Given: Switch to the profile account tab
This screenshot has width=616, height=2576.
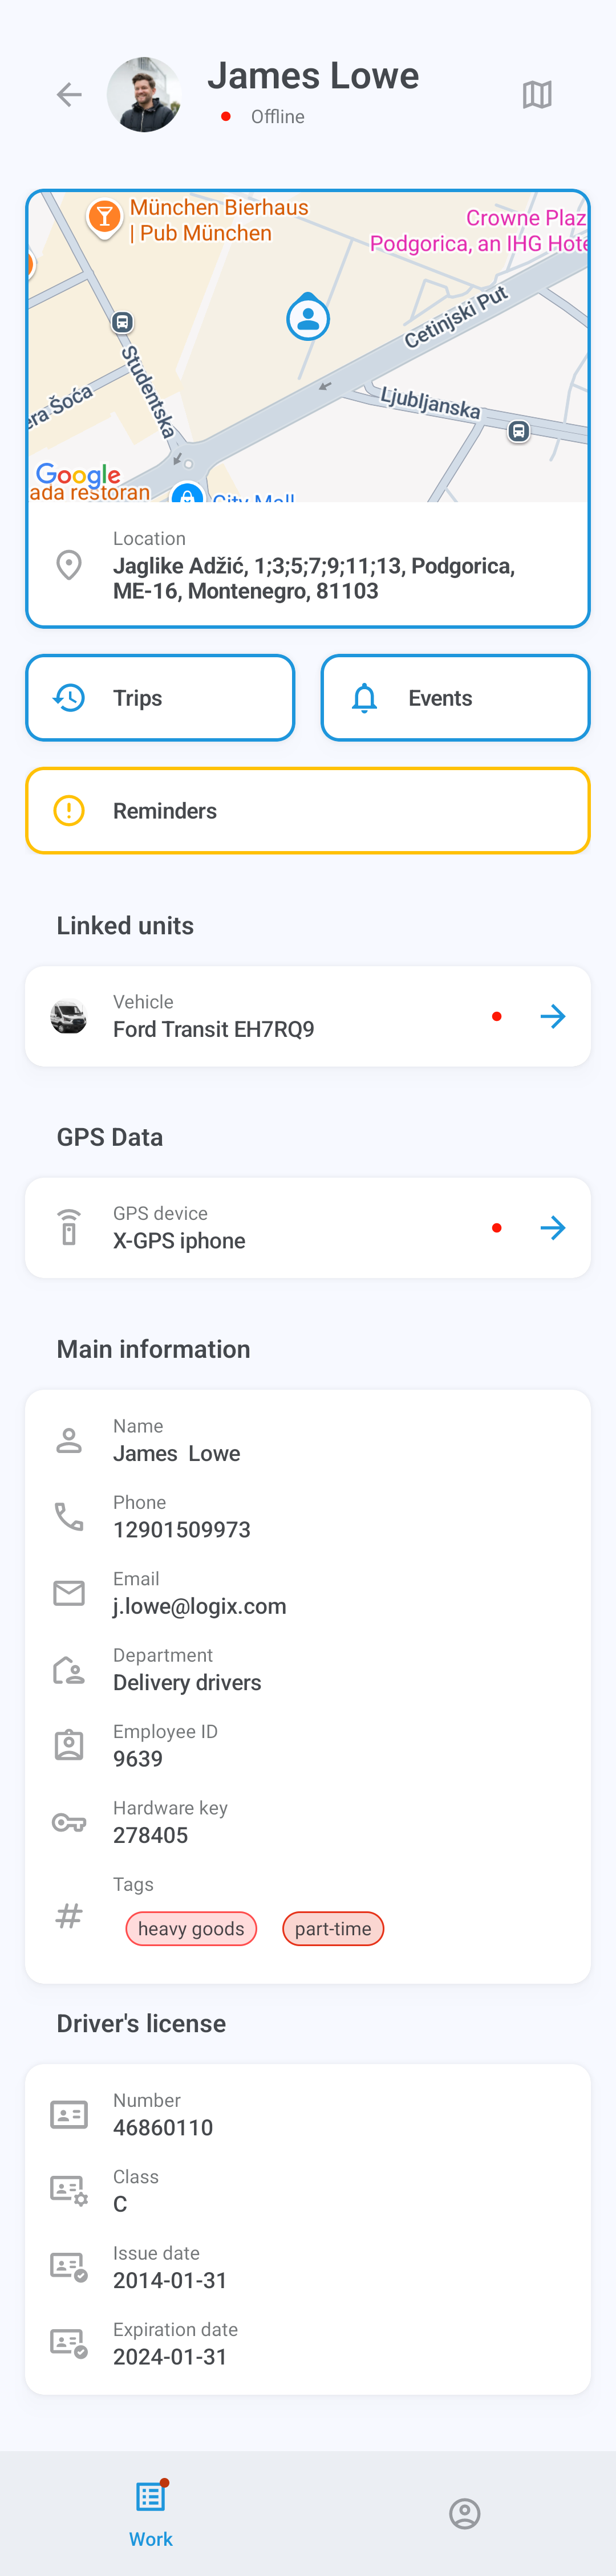Looking at the screenshot, I should (465, 2514).
